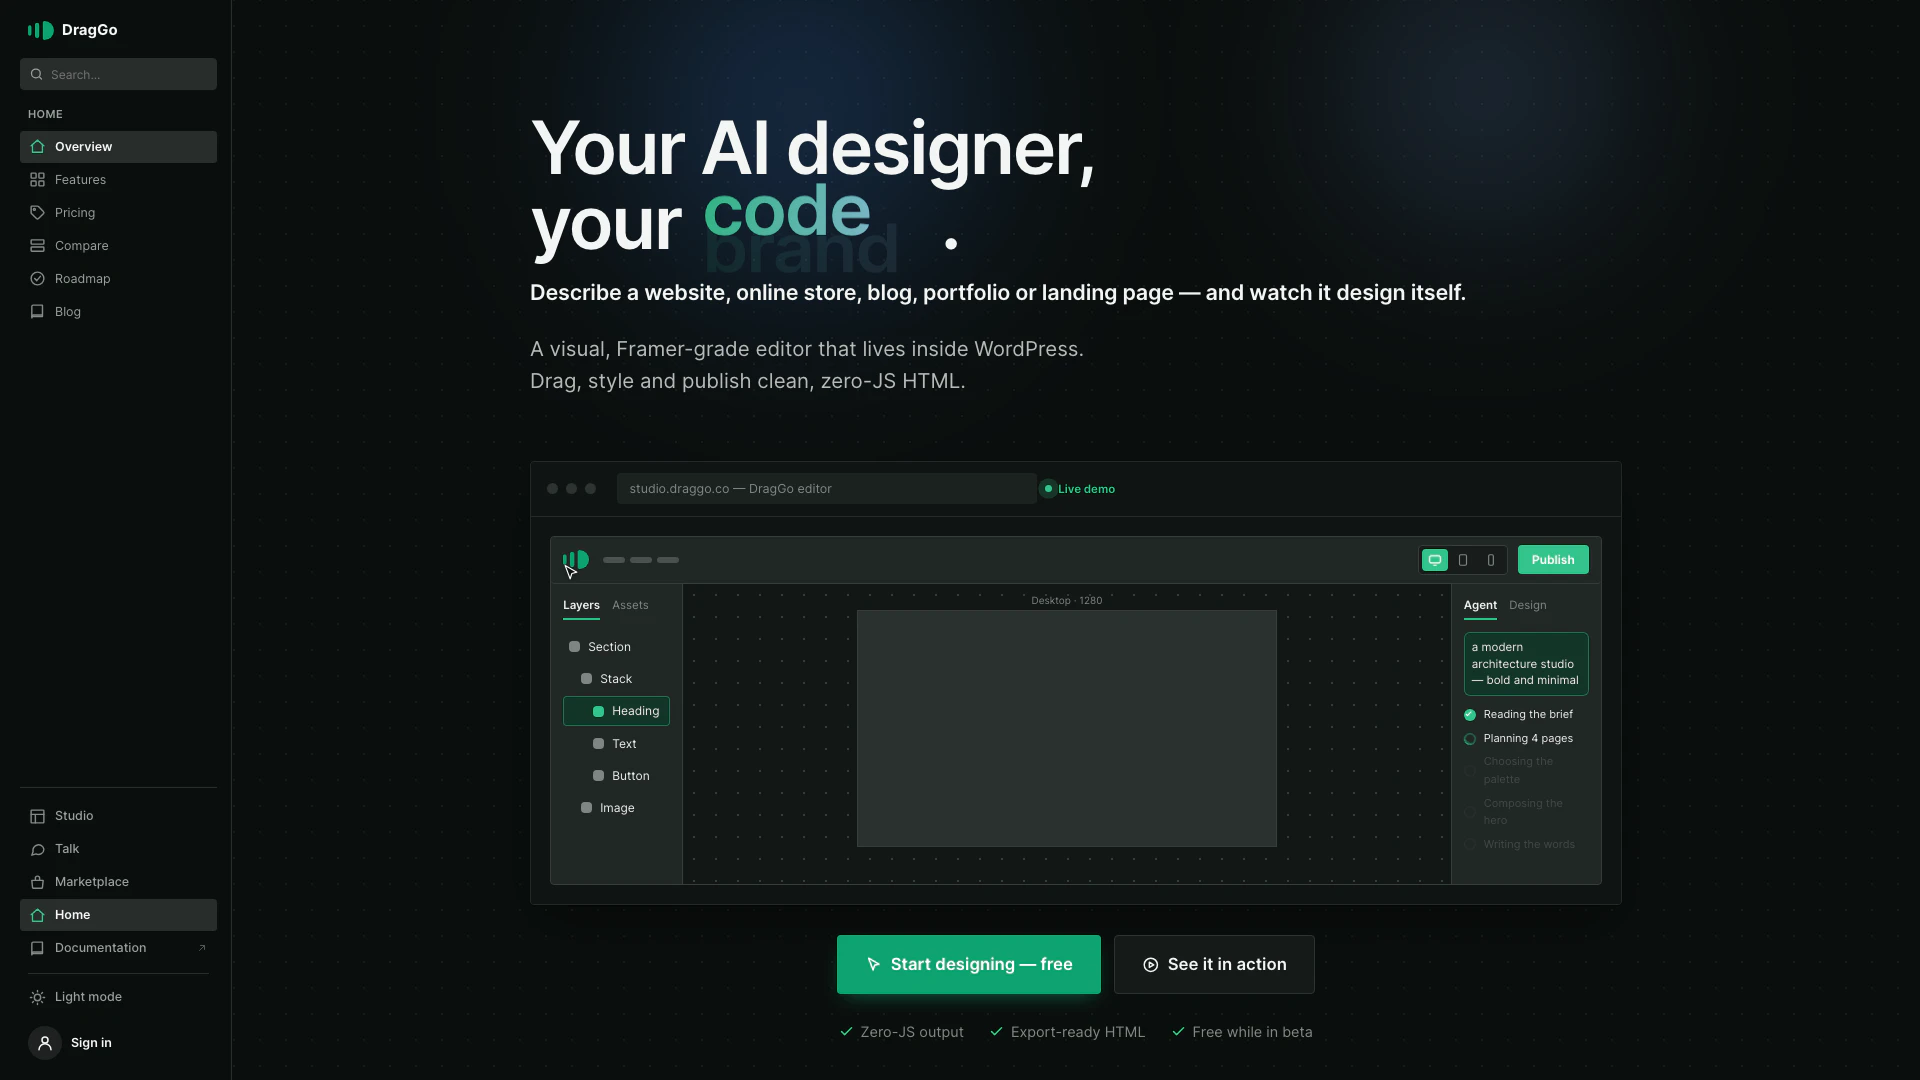The width and height of the screenshot is (1920, 1080).
Task: Toggle Light mode
Action: [118, 997]
